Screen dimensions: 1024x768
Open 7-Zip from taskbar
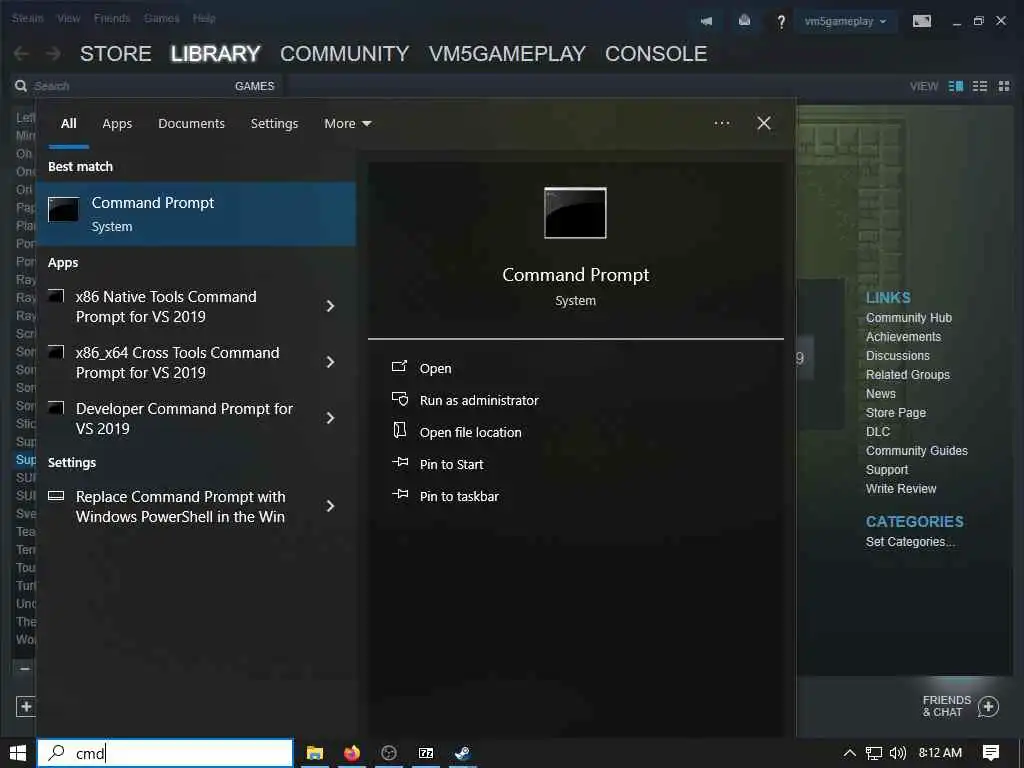pos(426,753)
